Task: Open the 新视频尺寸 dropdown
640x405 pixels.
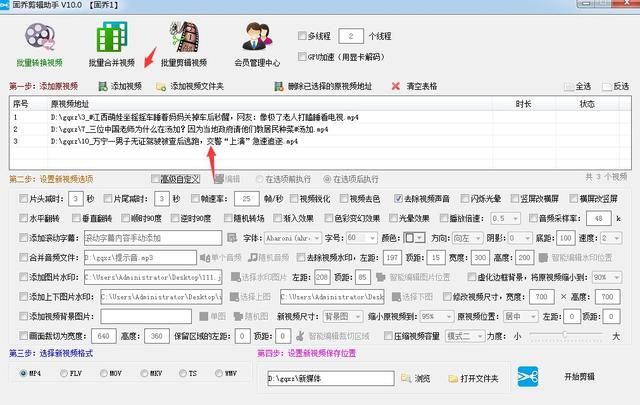Action: pyautogui.click(x=342, y=316)
